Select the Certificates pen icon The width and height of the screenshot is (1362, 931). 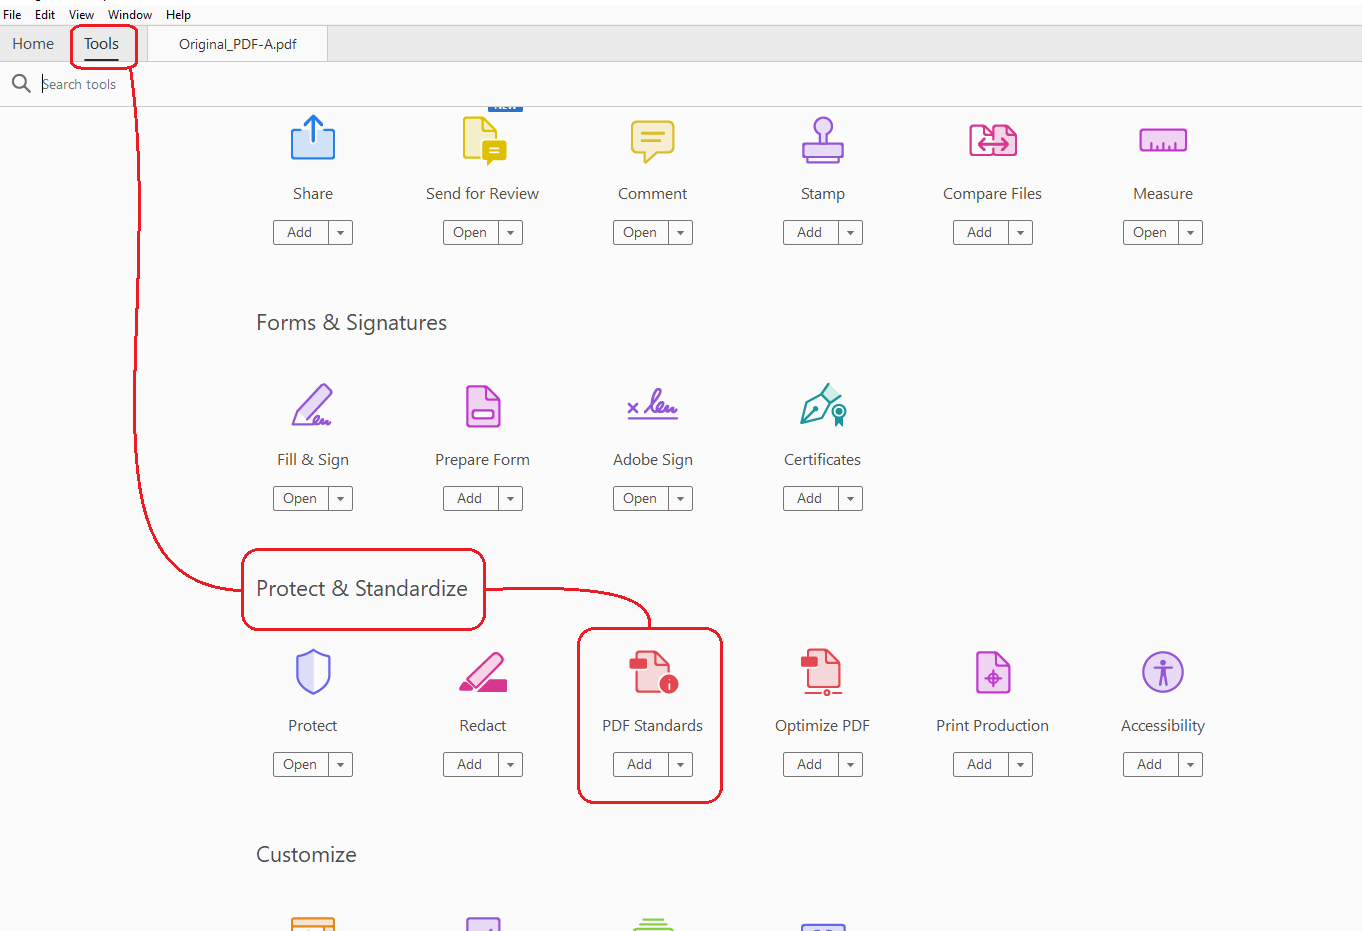(x=822, y=405)
